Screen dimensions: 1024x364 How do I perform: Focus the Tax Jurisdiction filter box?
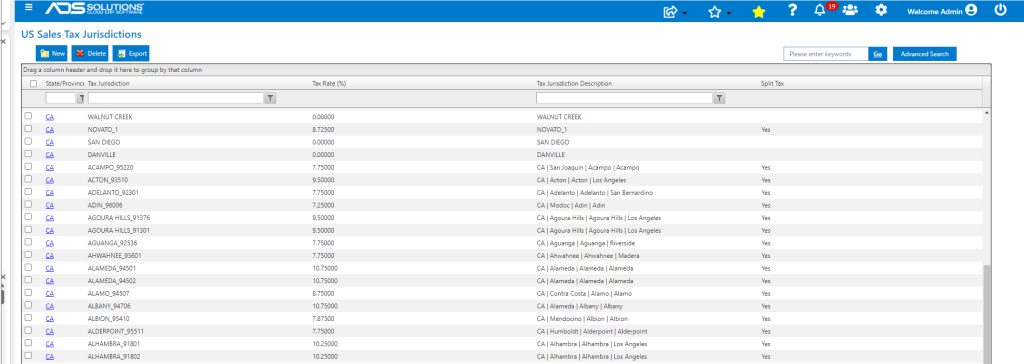[176, 98]
